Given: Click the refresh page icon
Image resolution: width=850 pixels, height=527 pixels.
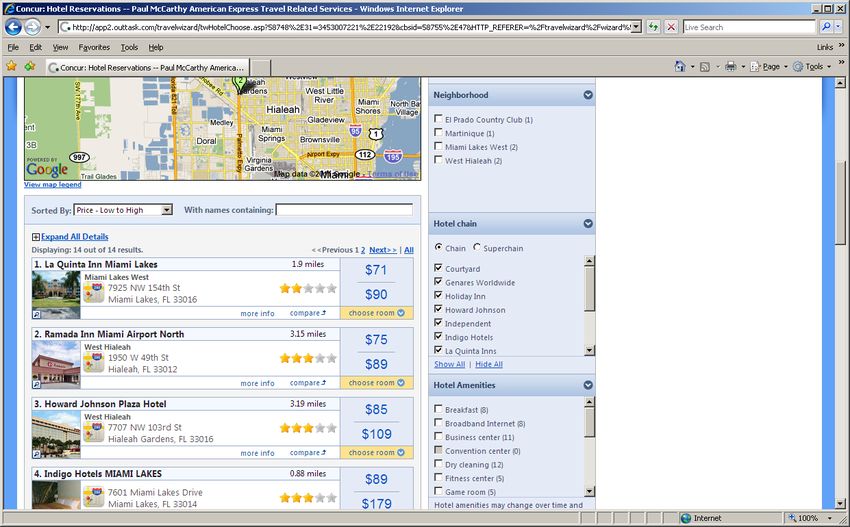Looking at the screenshot, I should tap(653, 27).
